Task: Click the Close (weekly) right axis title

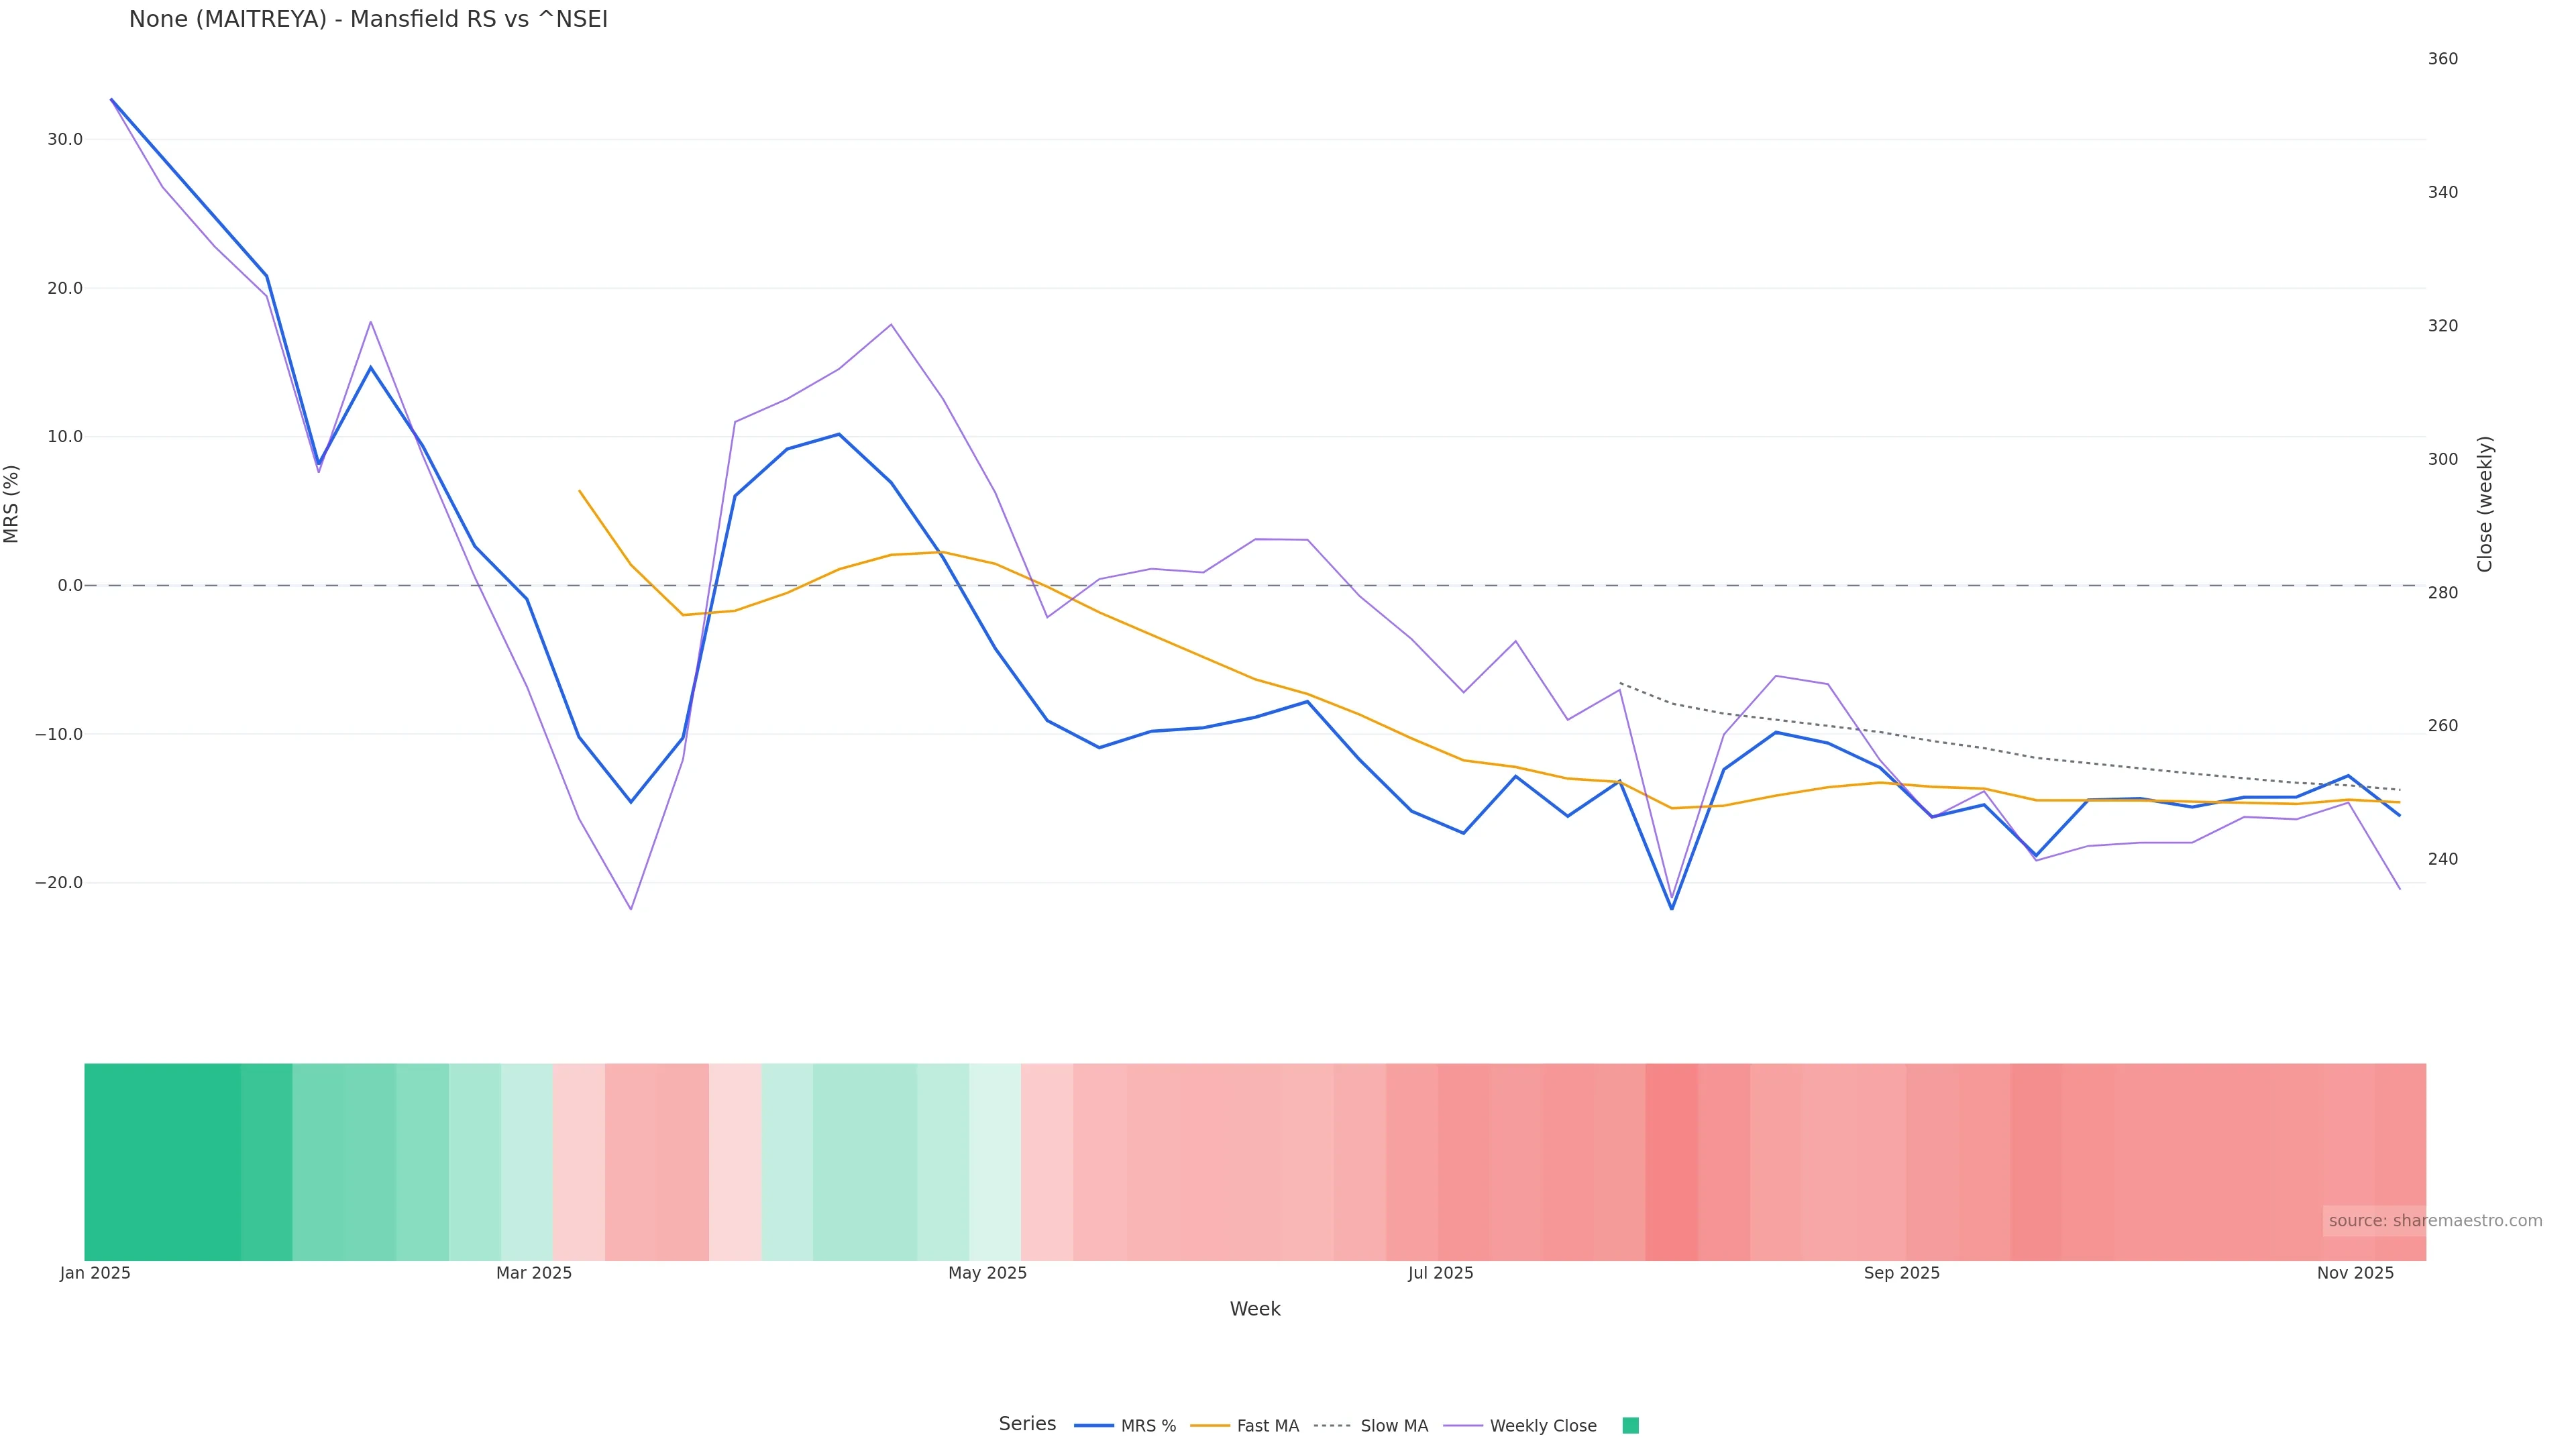Action: pos(2485,504)
